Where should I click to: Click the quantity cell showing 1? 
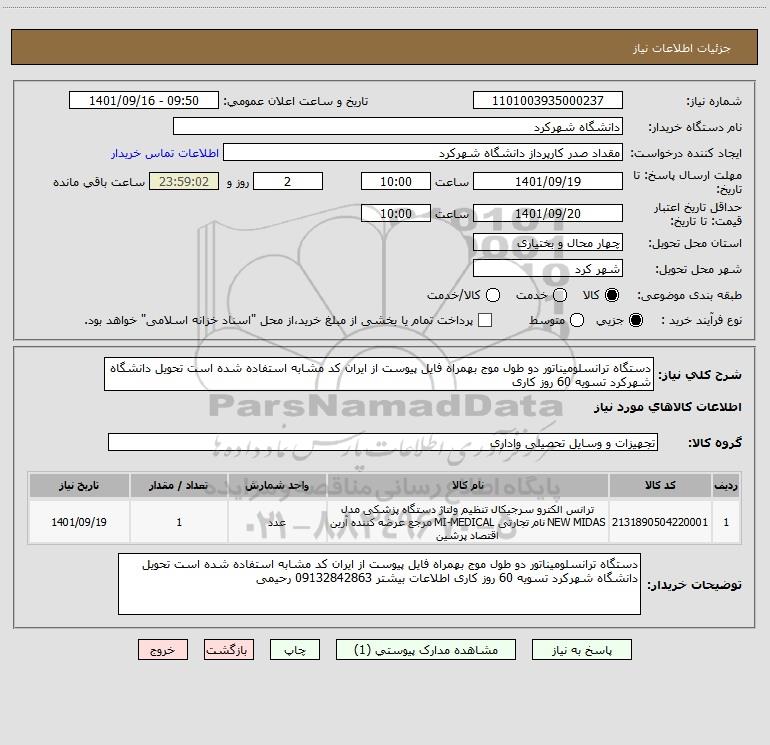[x=179, y=522]
